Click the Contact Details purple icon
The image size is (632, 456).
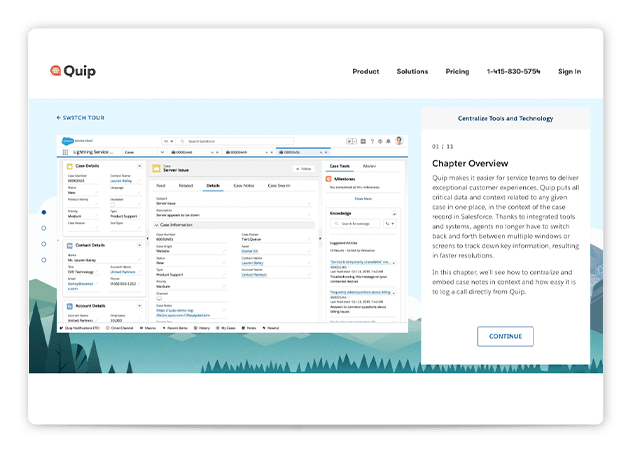pyautogui.click(x=70, y=246)
